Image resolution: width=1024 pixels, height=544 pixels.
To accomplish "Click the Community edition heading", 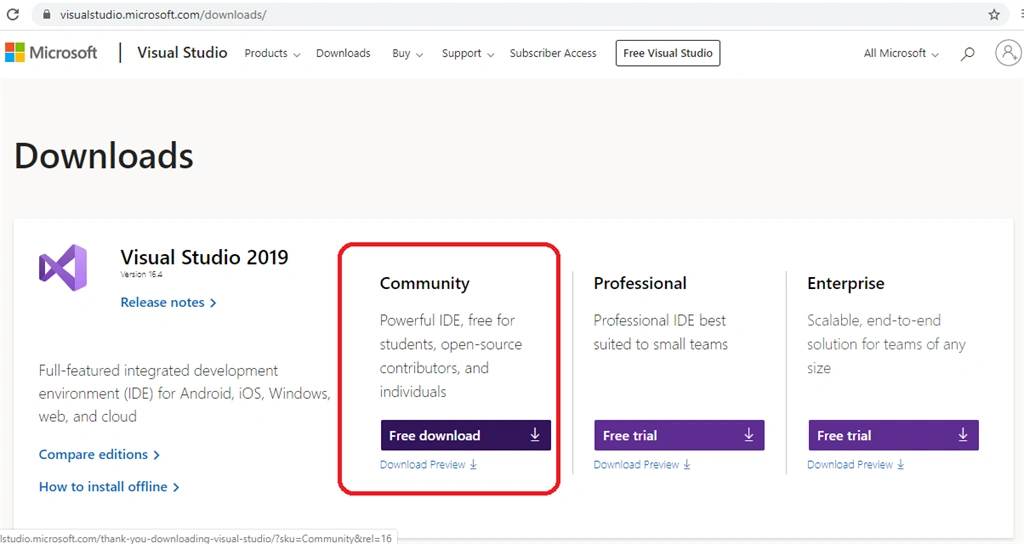I will (x=424, y=283).
